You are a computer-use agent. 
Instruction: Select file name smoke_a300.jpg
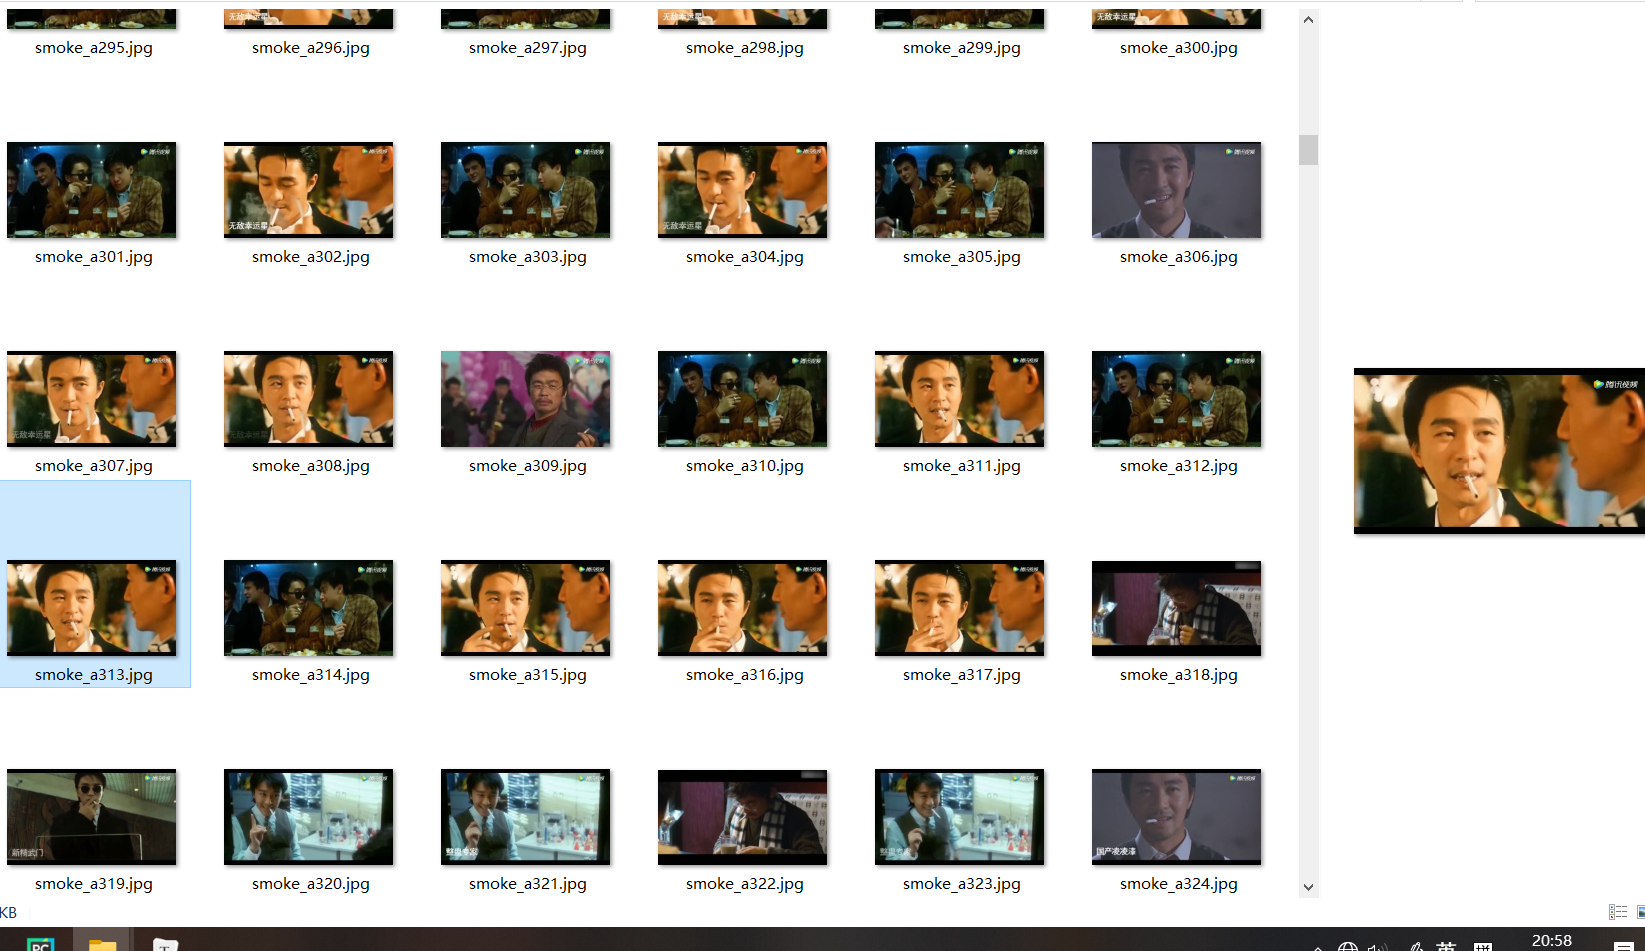pyautogui.click(x=1179, y=48)
